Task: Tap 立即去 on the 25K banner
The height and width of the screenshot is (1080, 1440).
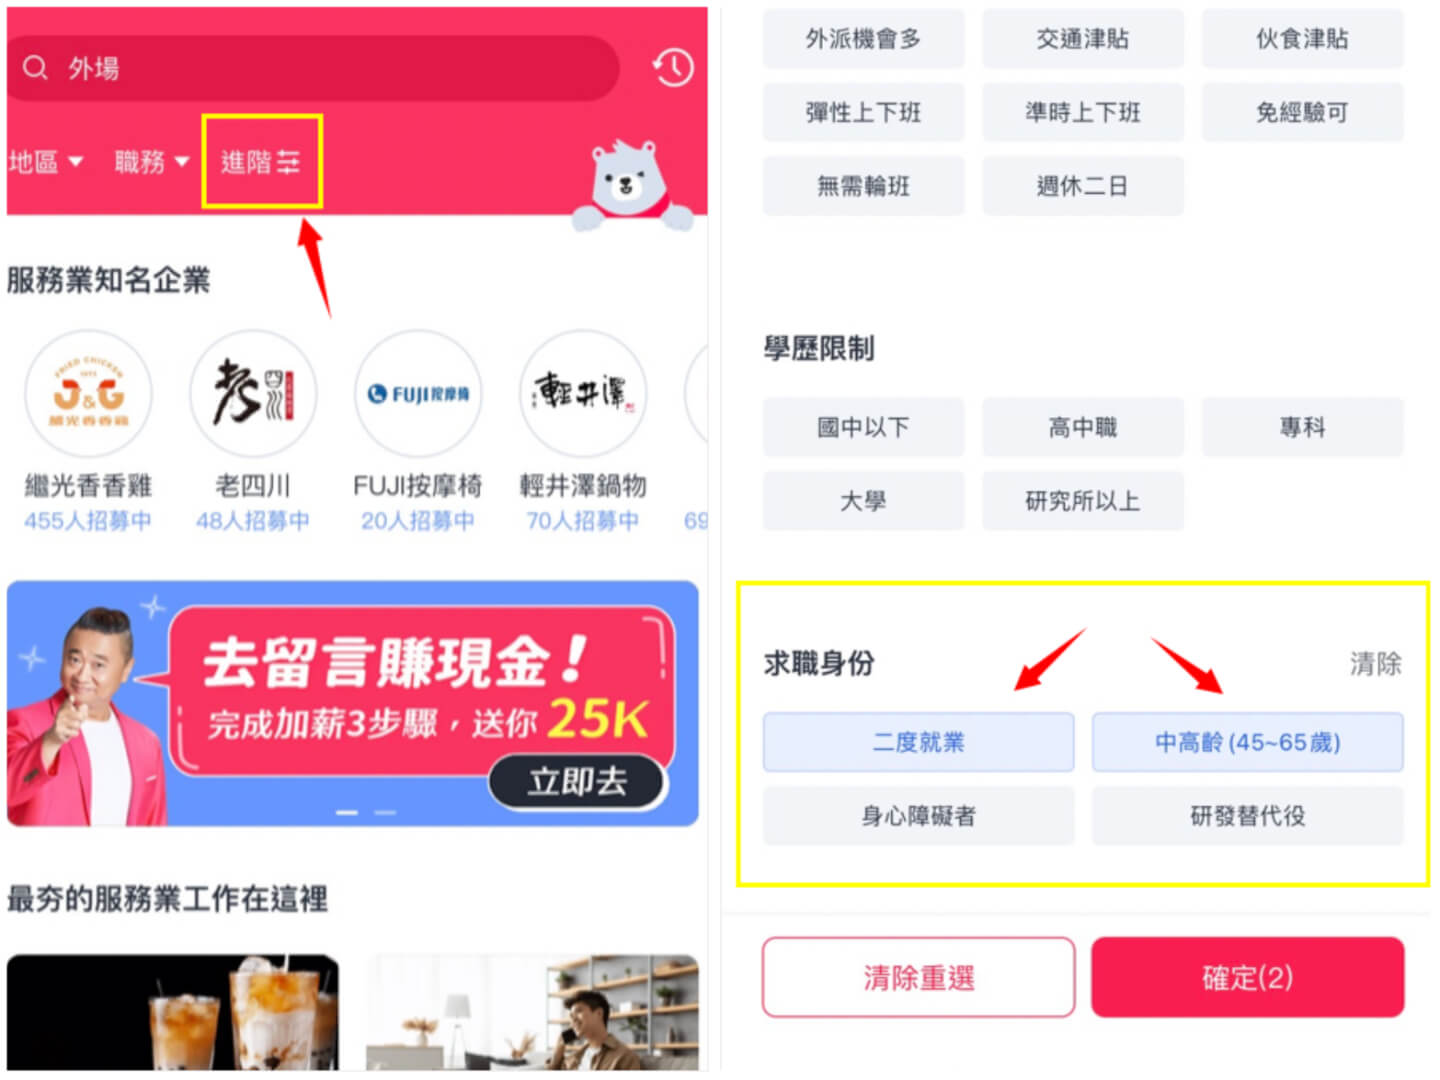Action: click(x=577, y=781)
